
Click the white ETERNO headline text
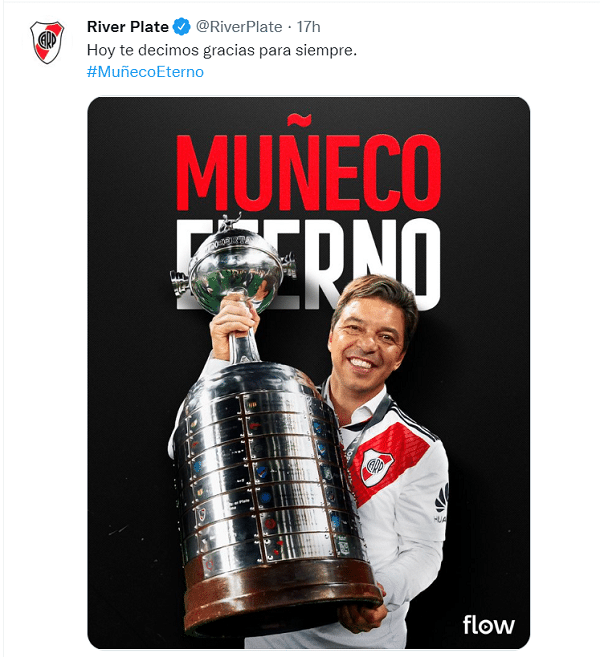click(x=309, y=264)
